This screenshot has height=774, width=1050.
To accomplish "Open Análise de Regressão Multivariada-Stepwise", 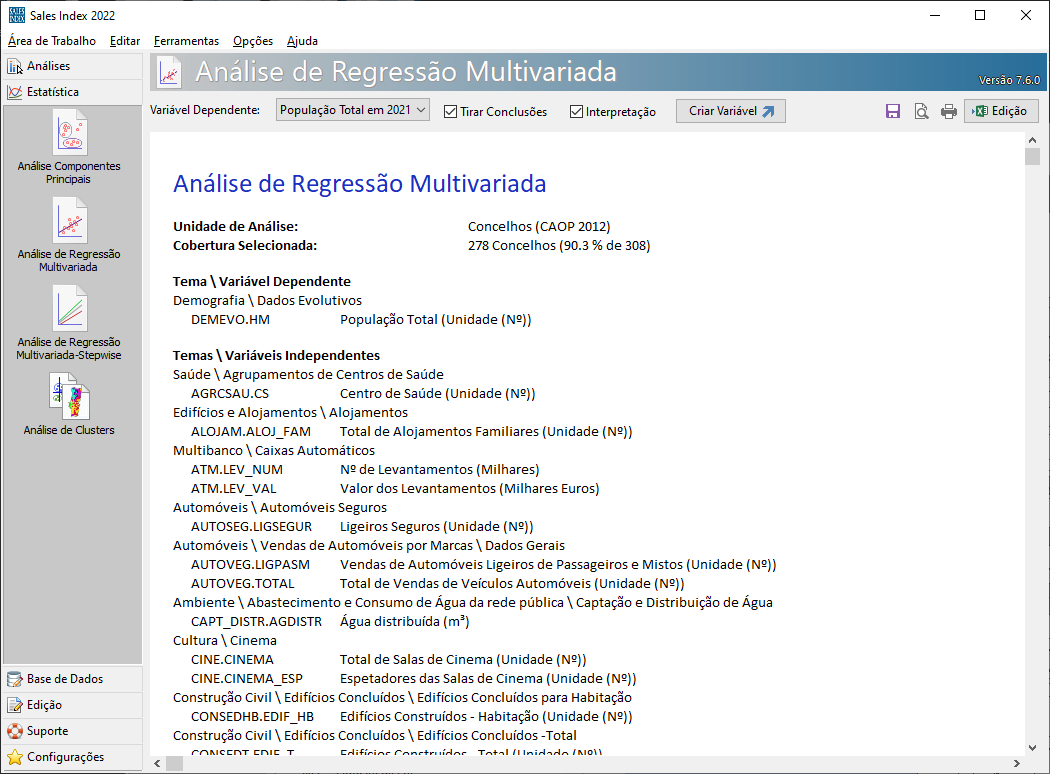I will tap(69, 309).
